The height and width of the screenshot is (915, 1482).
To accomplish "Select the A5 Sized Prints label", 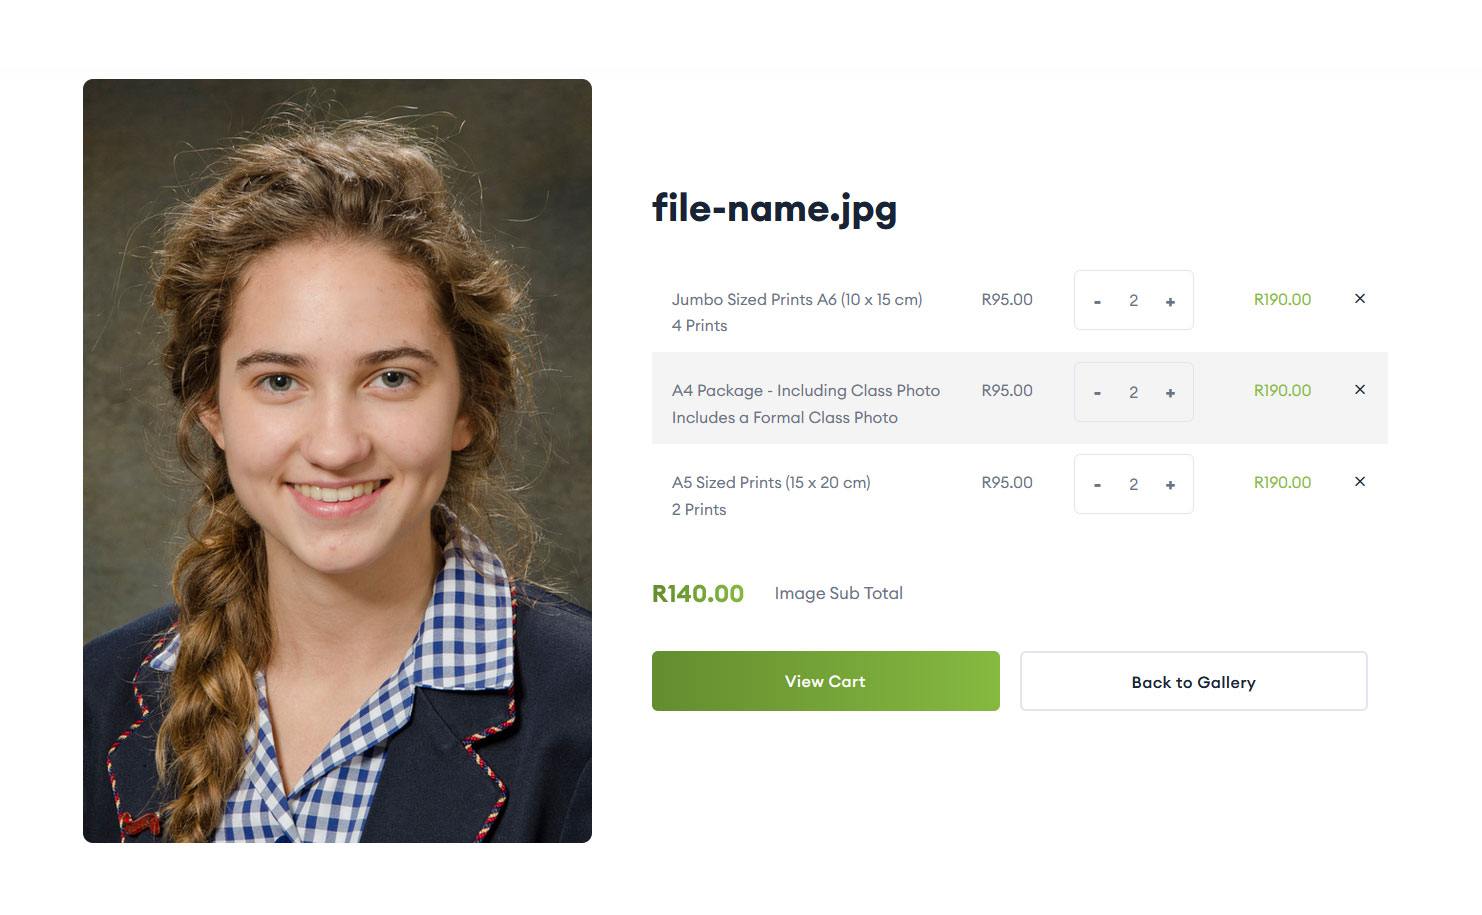I will (771, 482).
